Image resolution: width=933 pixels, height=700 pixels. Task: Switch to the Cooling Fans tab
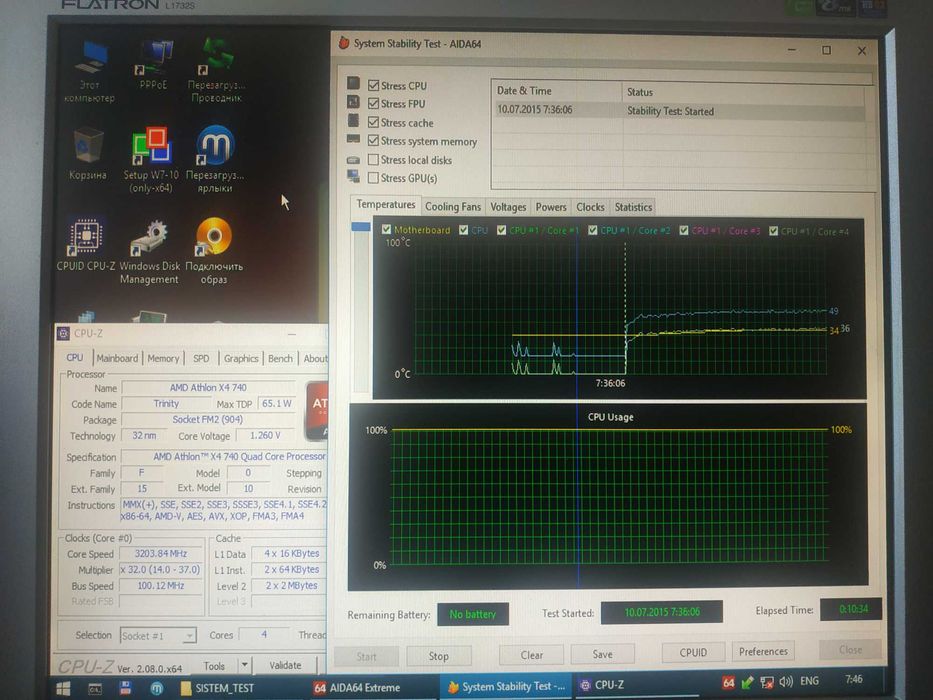click(453, 207)
